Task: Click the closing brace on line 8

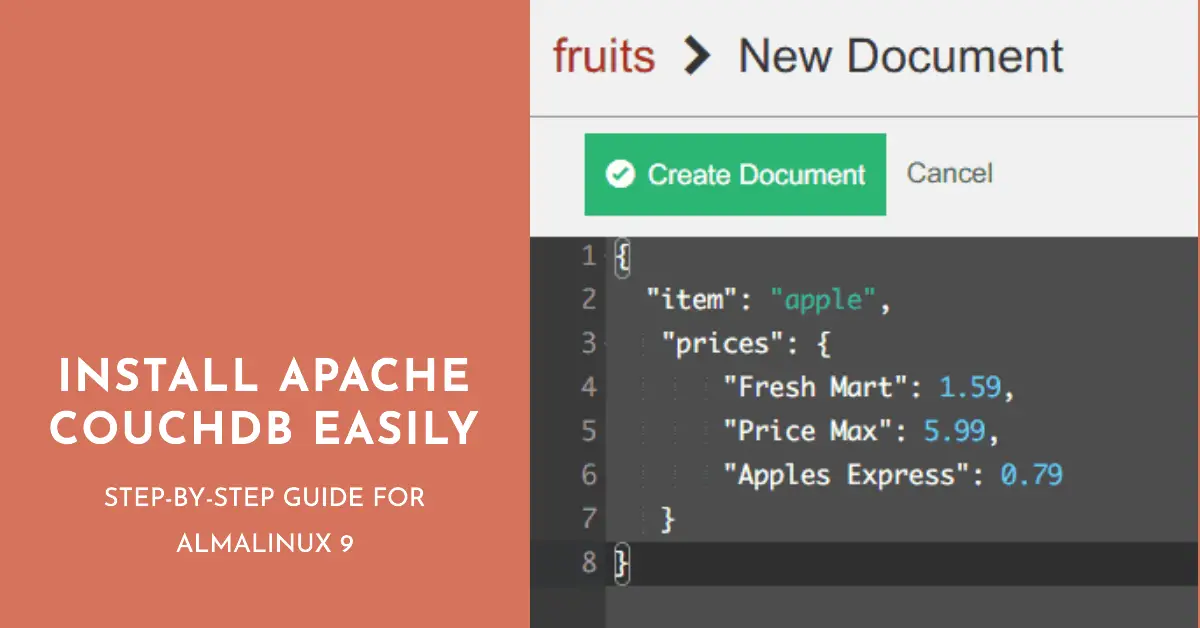Action: click(x=622, y=563)
